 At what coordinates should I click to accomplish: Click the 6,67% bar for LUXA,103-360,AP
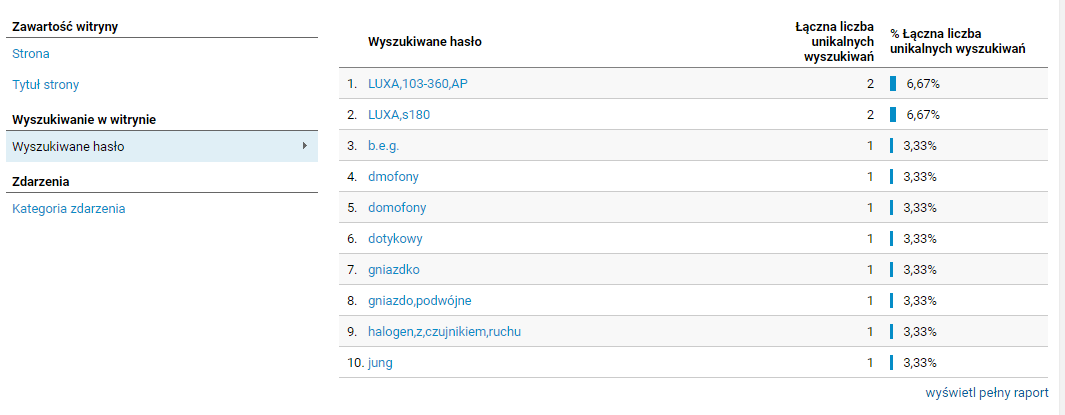pyautogui.click(x=893, y=84)
